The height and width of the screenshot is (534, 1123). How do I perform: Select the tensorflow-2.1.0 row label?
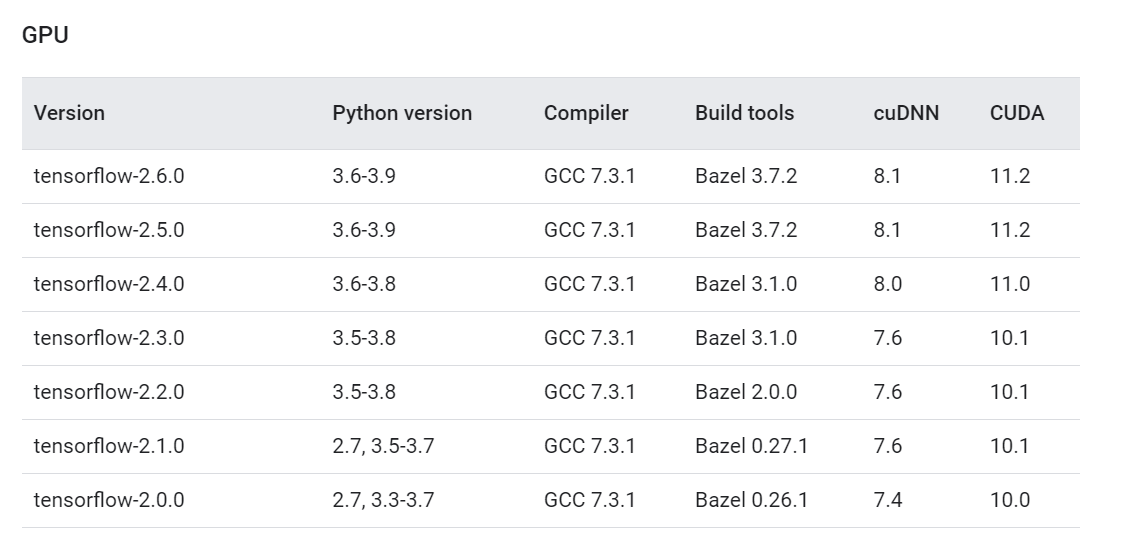(109, 446)
